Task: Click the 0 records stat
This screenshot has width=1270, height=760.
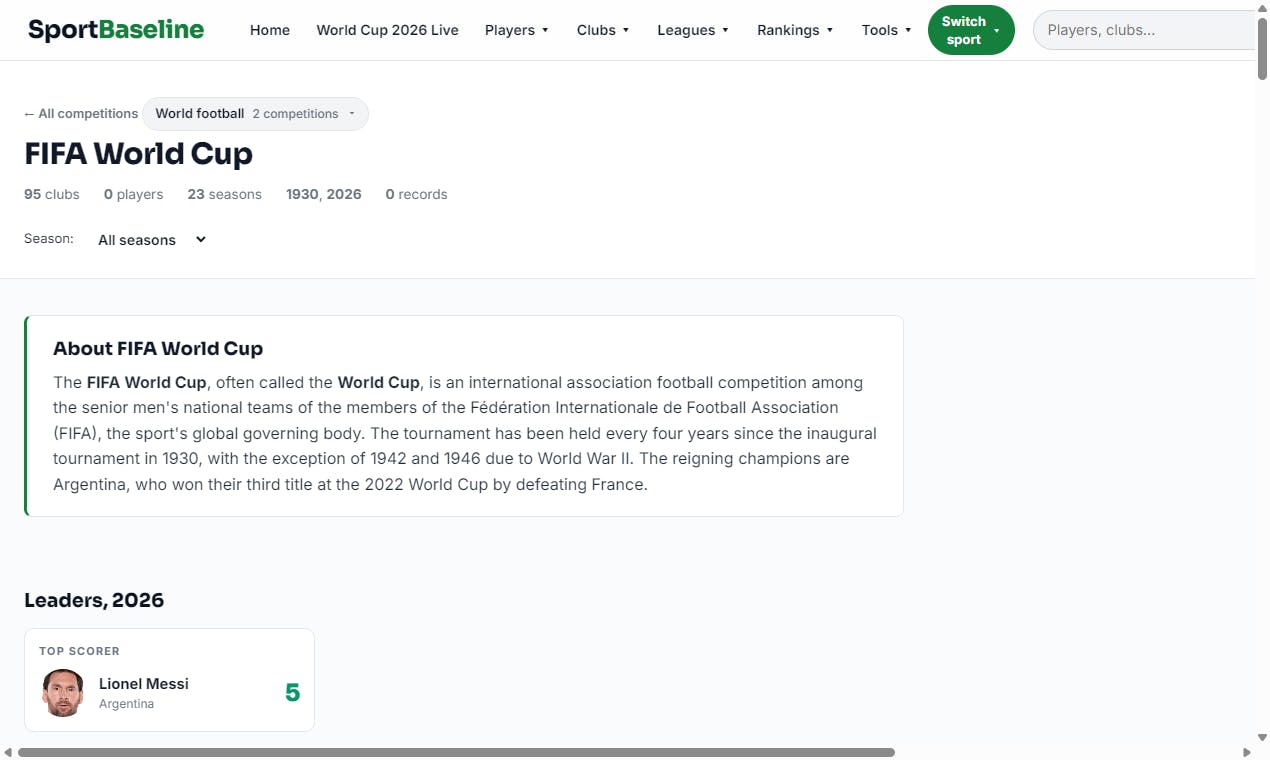Action: tap(416, 194)
